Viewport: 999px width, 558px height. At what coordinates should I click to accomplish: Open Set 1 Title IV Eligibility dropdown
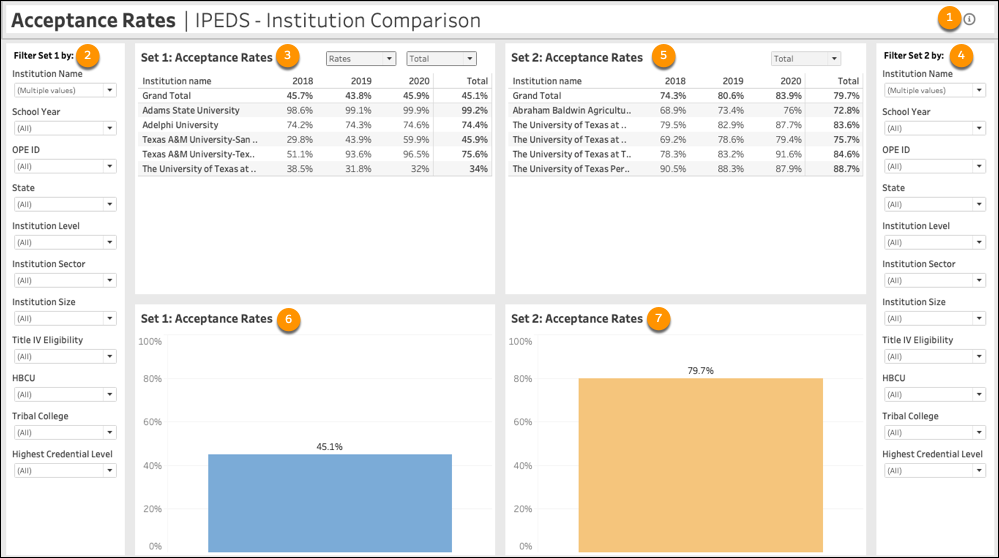coord(64,356)
